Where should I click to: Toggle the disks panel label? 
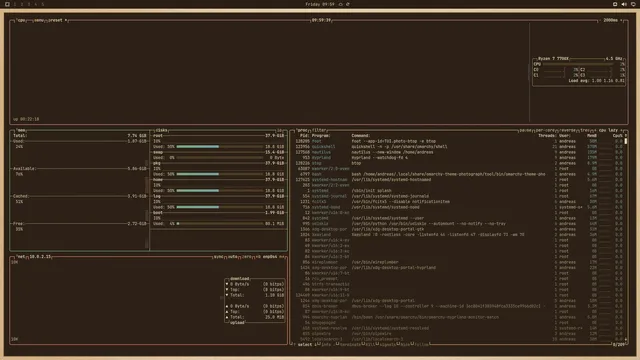[x=161, y=130]
